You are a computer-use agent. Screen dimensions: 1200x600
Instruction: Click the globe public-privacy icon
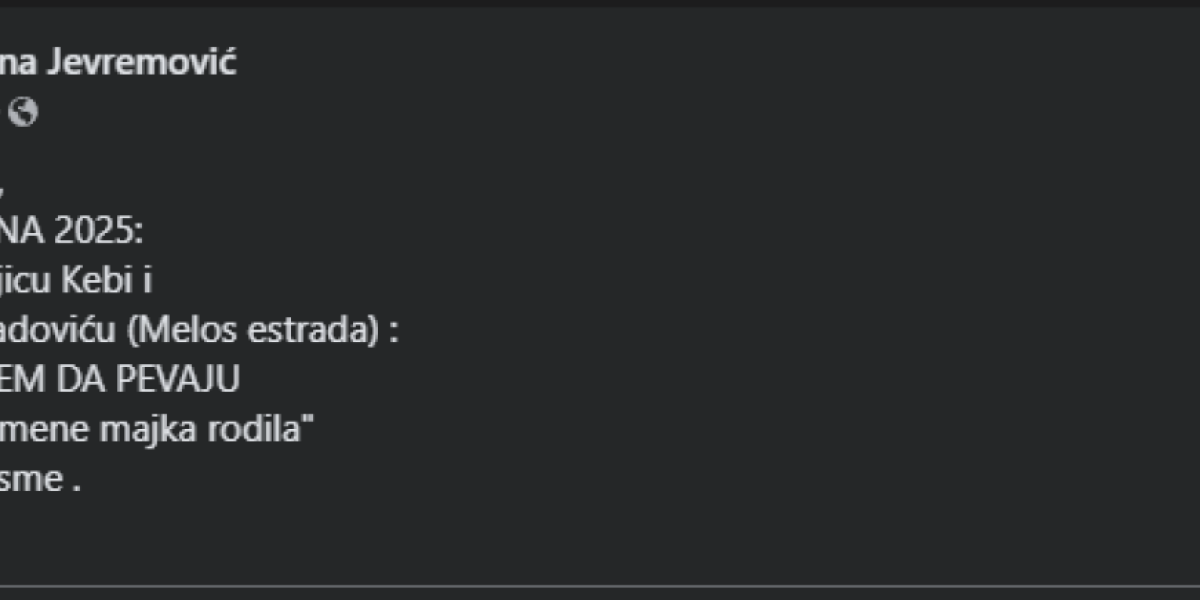[23, 113]
